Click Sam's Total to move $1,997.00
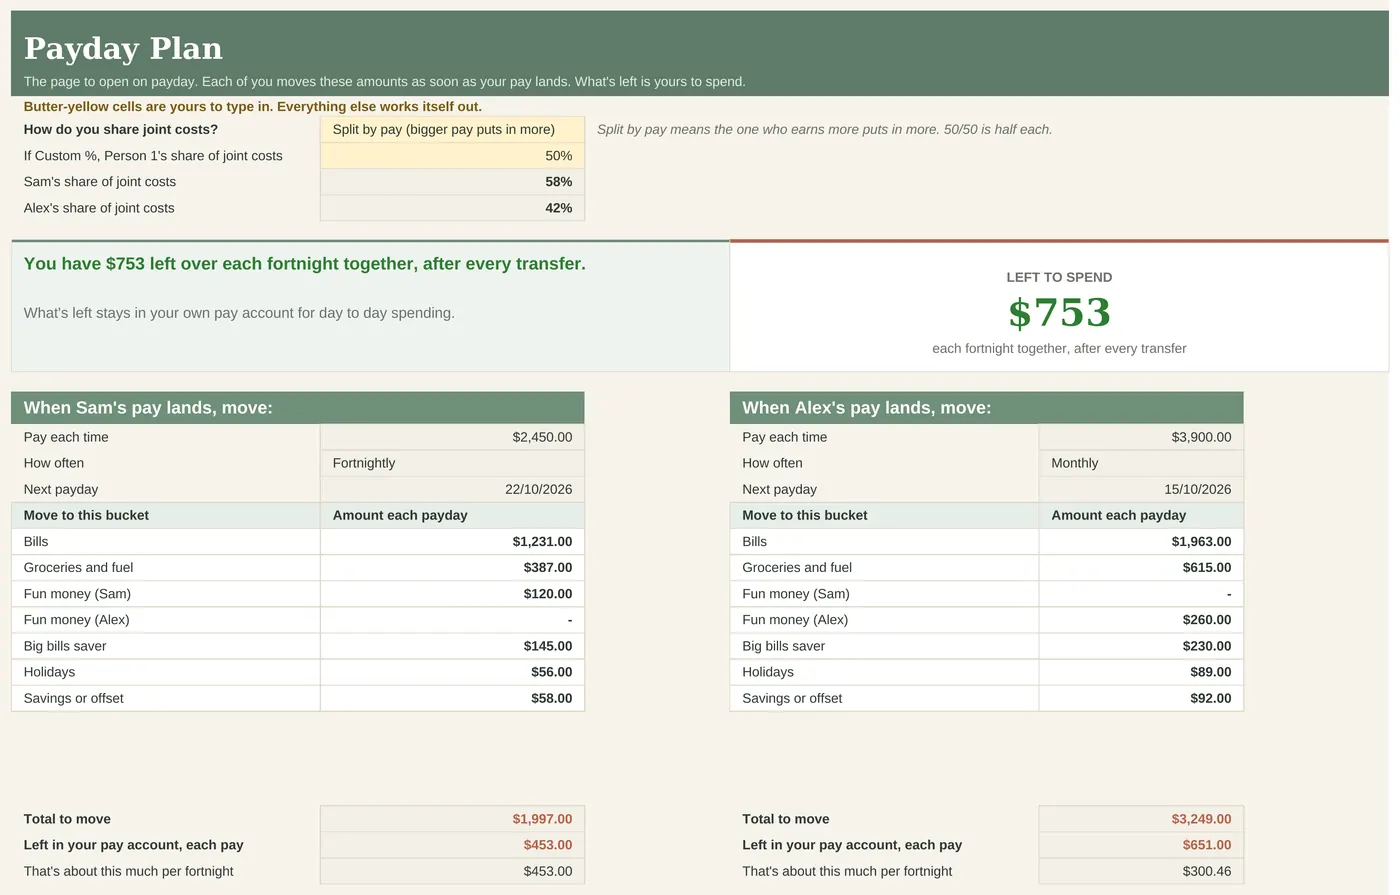The width and height of the screenshot is (1400, 895). pos(452,819)
